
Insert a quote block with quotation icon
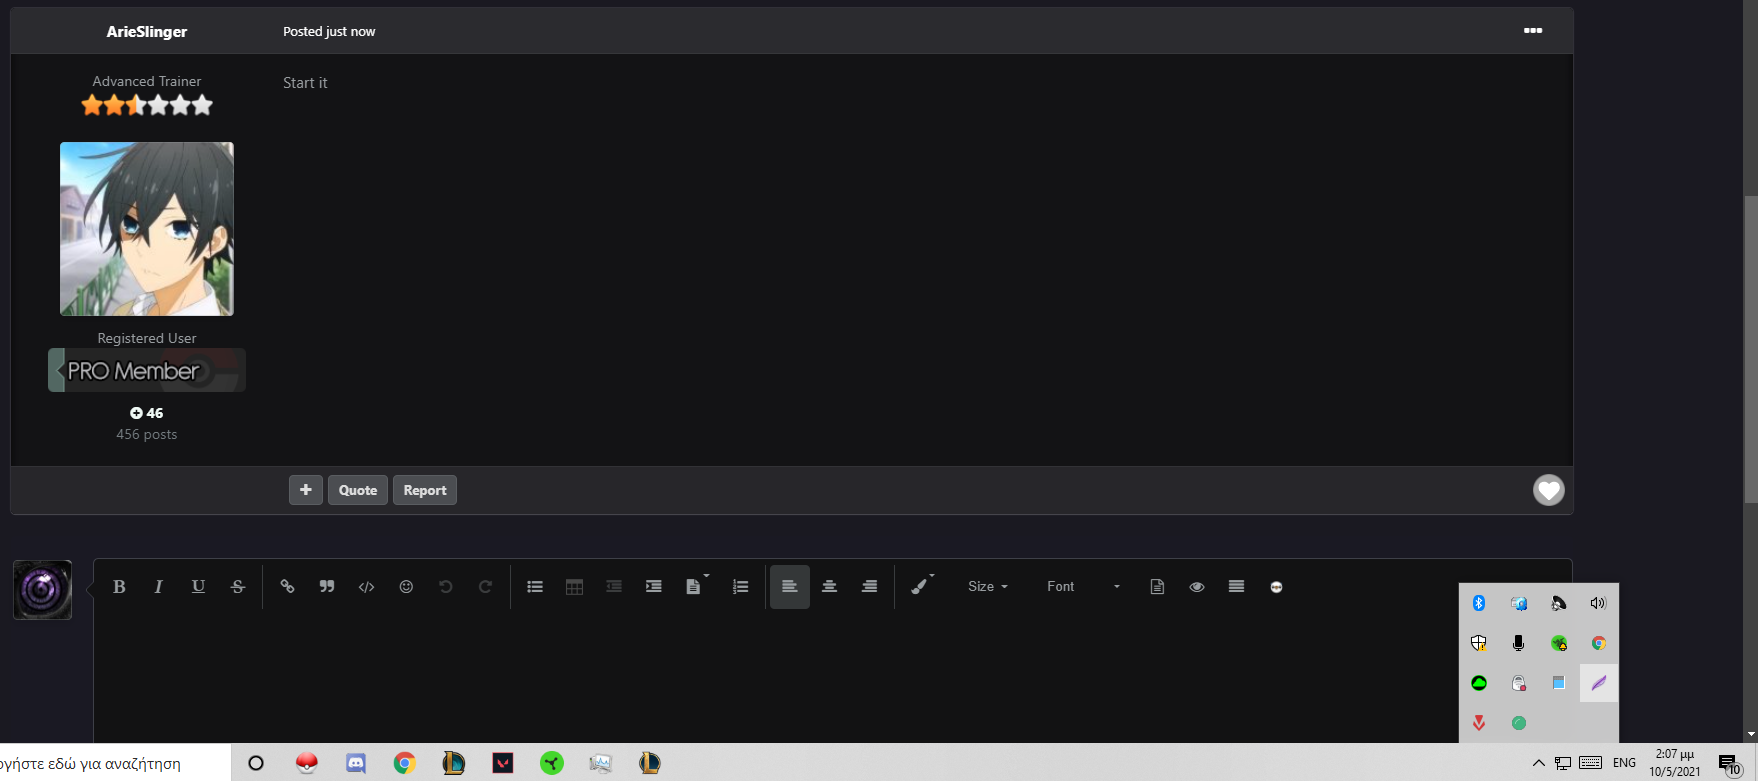click(x=327, y=587)
